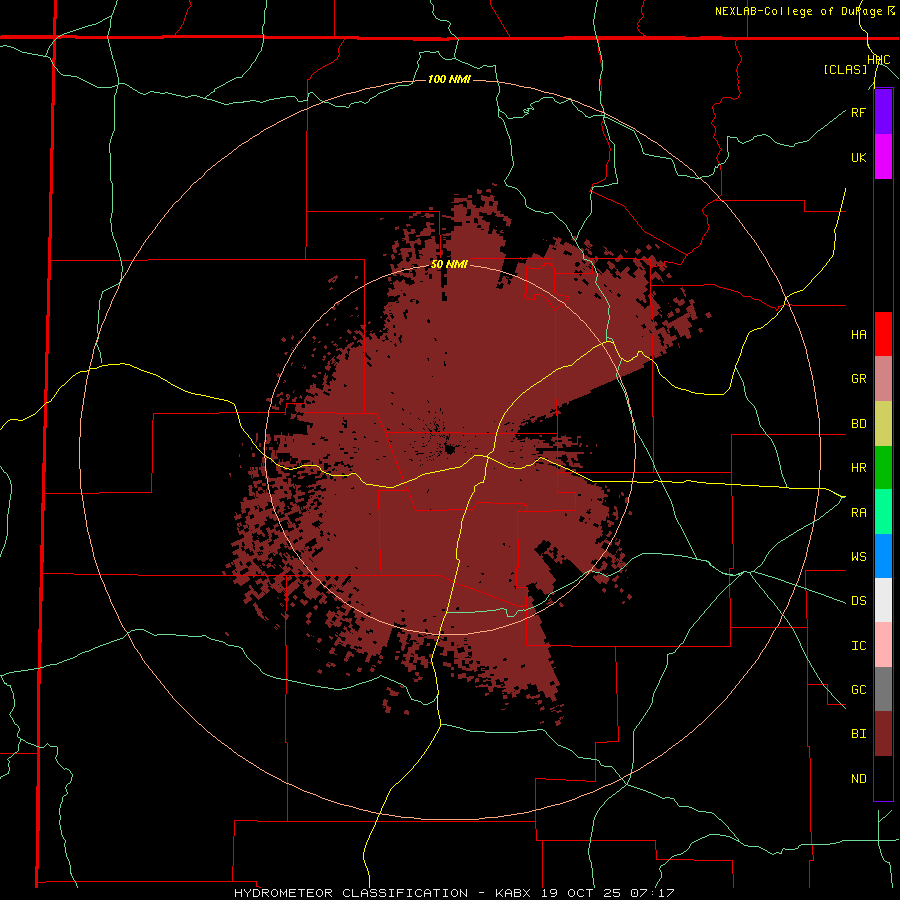Screen dimensions: 900x900
Task: Click the HHC product code text
Action: [x=879, y=60]
